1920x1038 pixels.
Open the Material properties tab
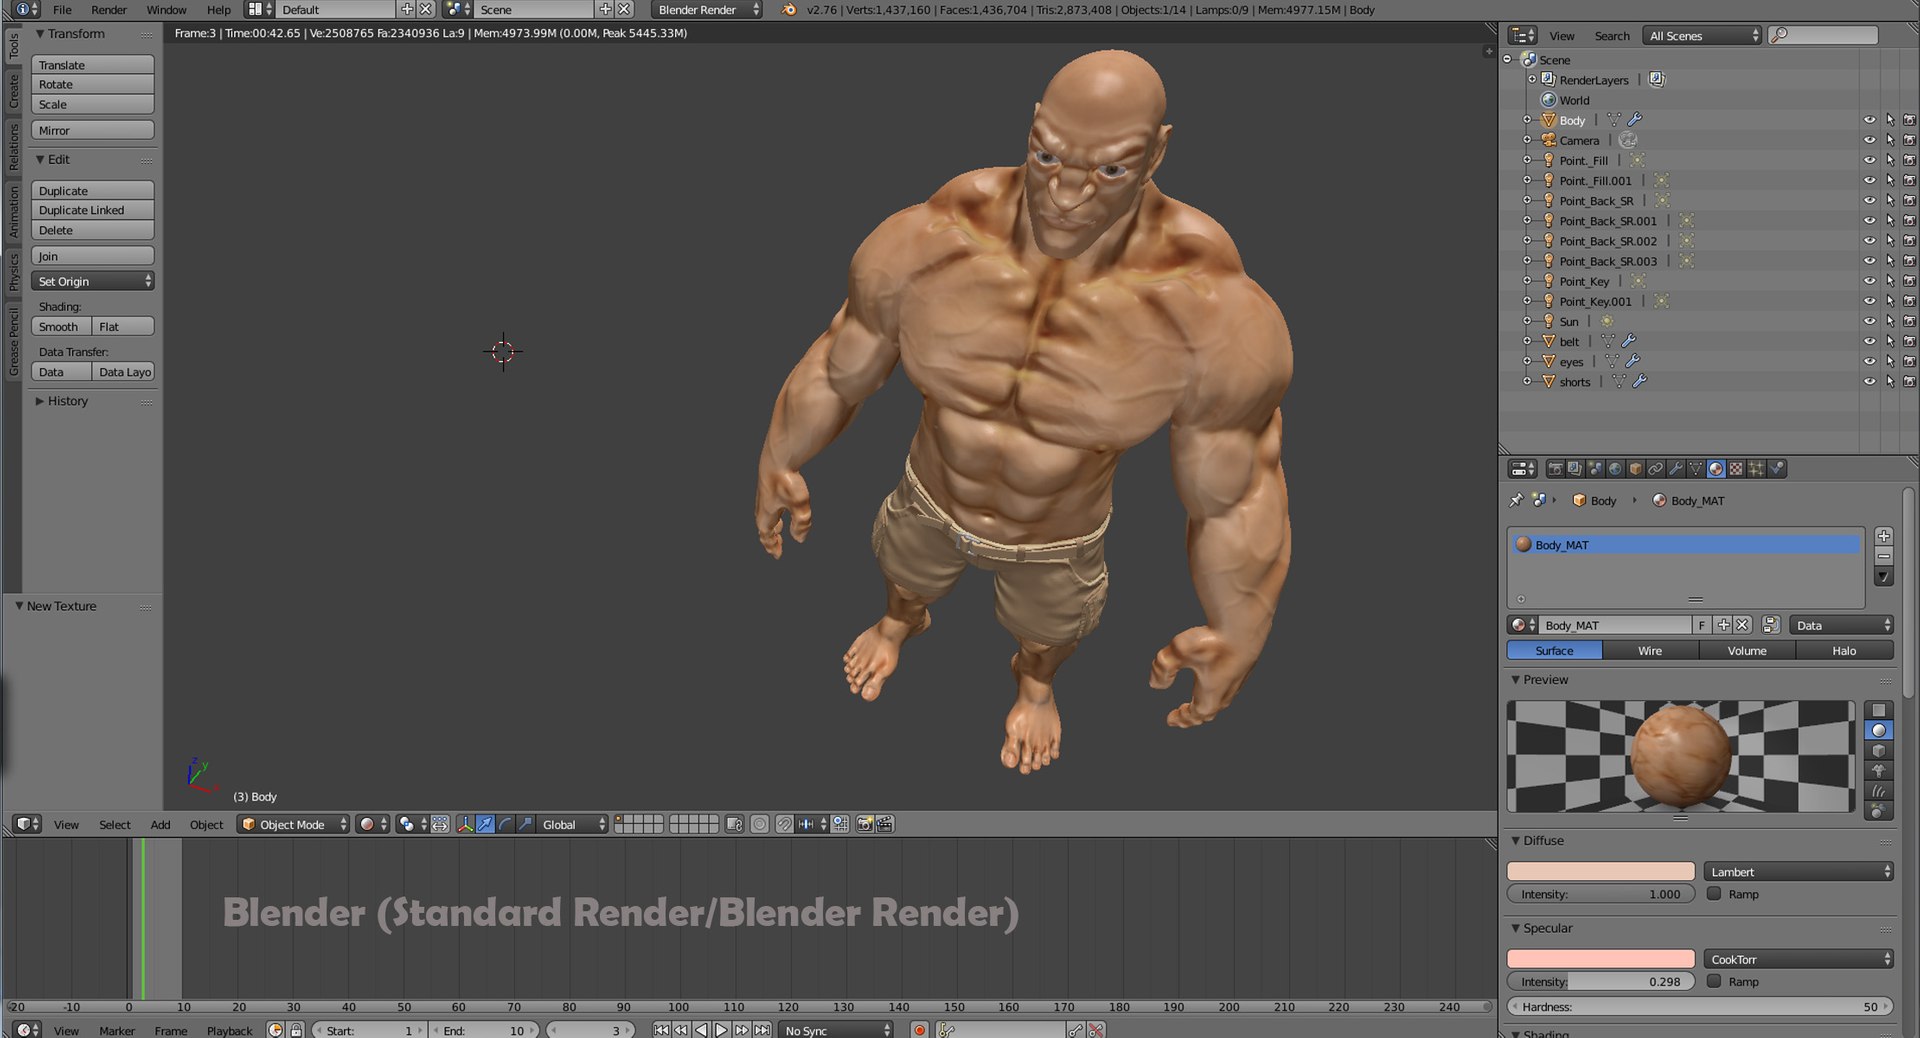1716,469
